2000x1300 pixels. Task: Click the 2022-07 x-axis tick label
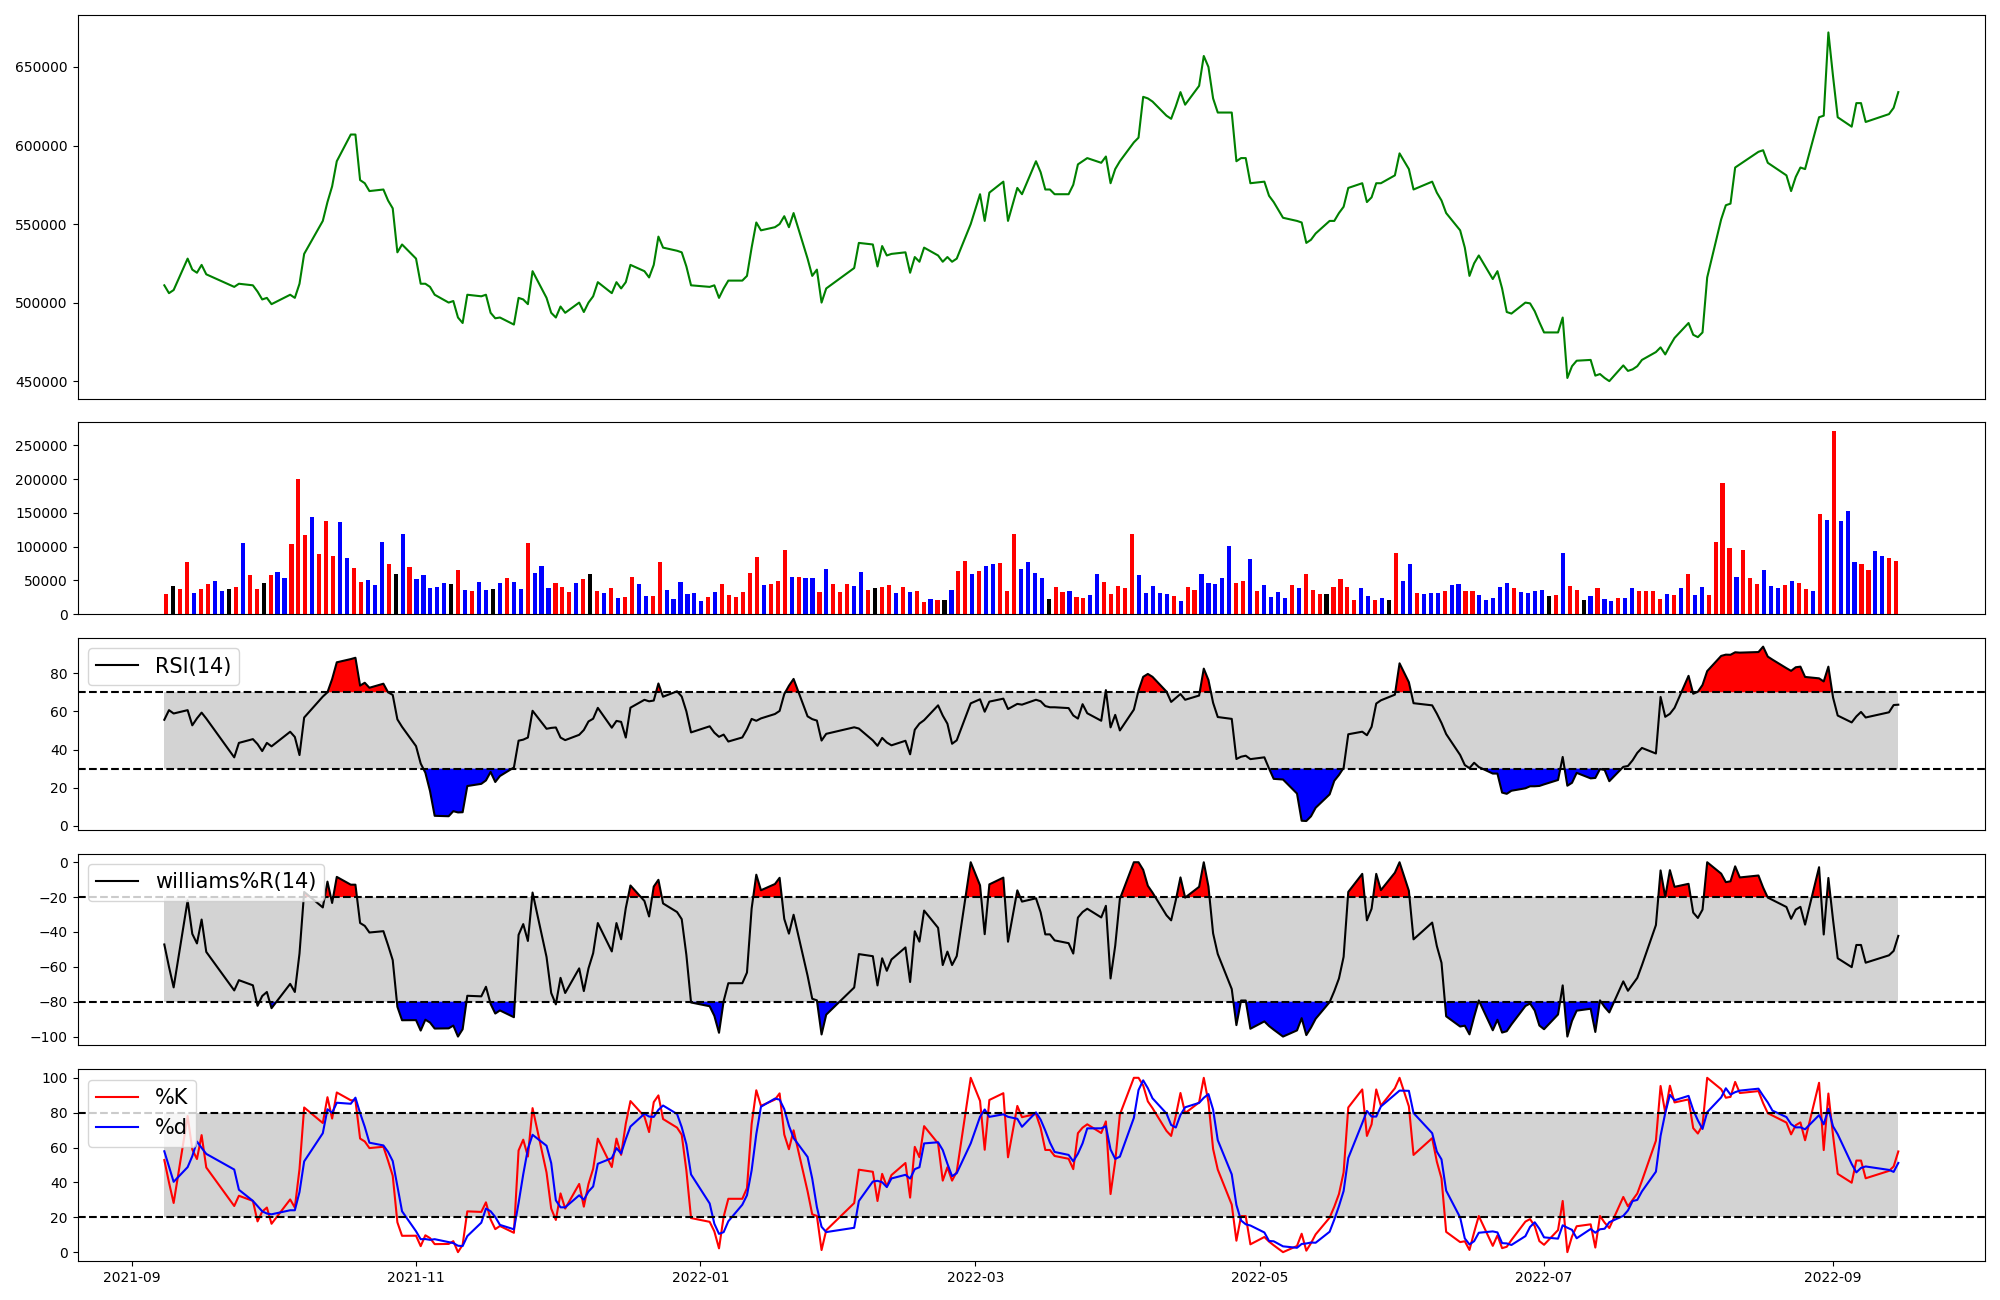(1543, 1277)
